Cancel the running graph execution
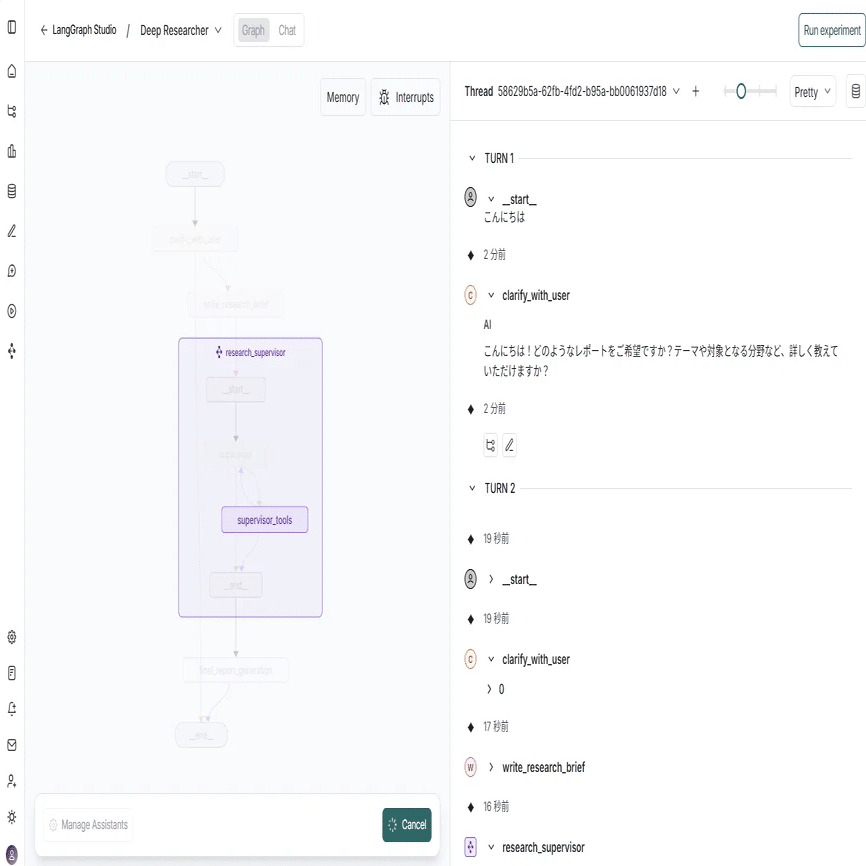 coord(406,825)
